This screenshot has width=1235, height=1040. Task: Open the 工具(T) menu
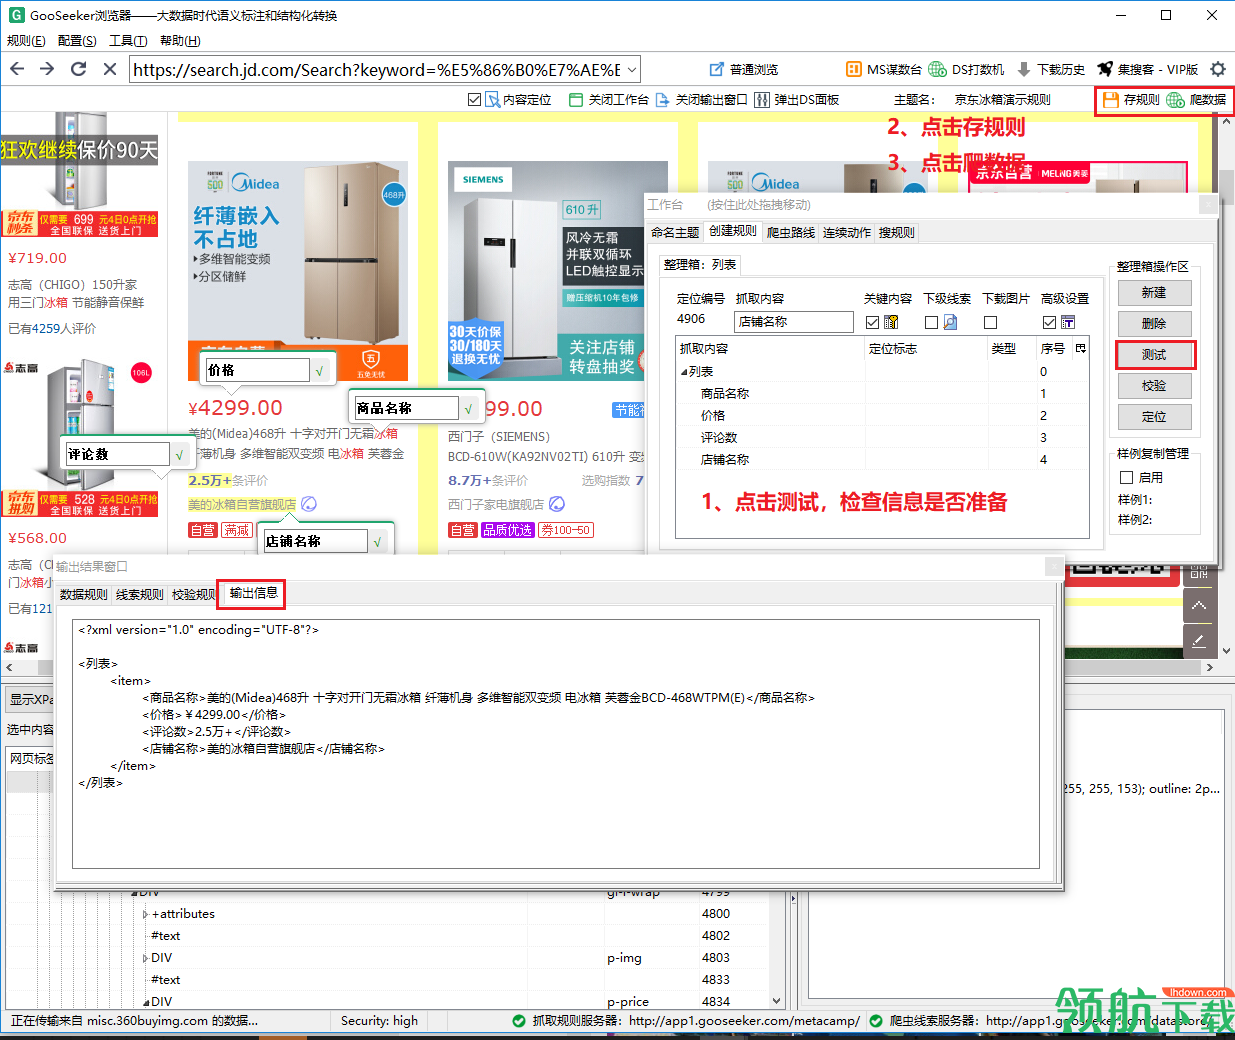point(128,41)
